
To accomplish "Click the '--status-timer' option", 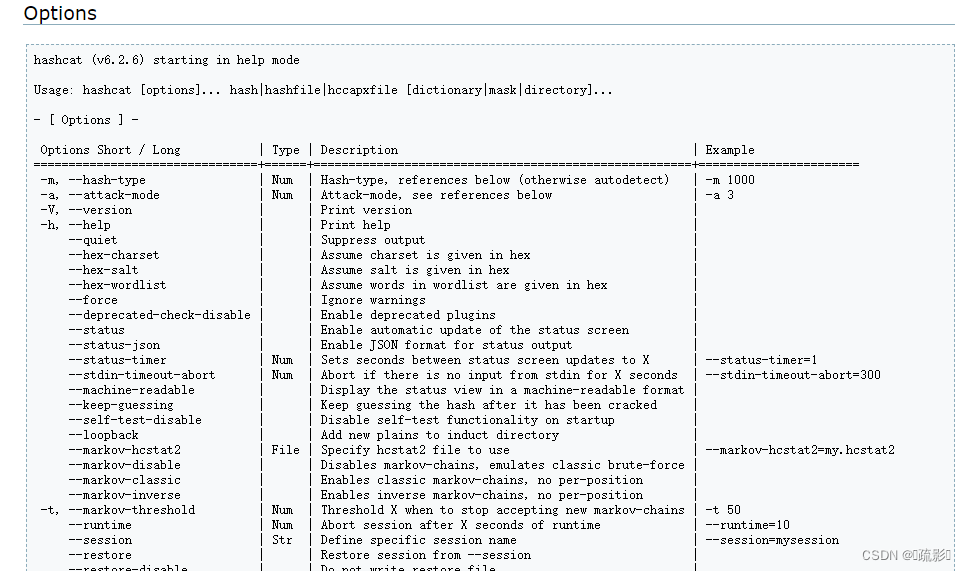I will 118,360.
